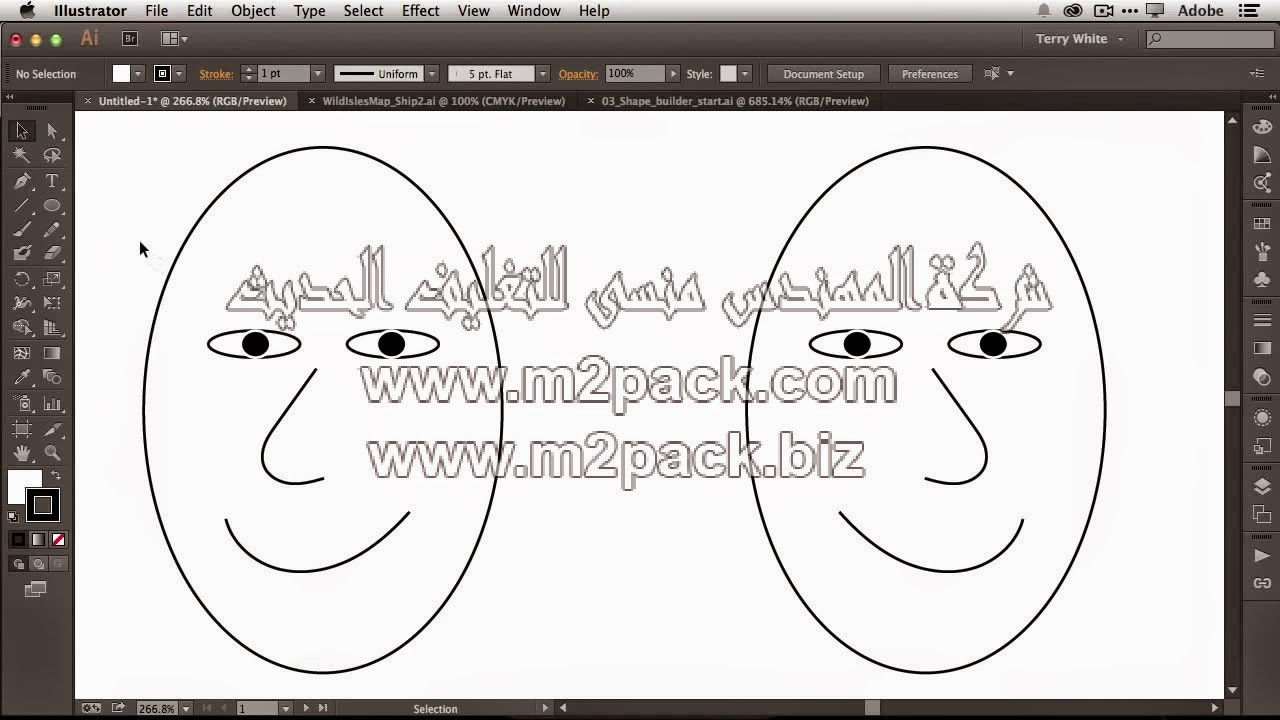
Task: Click the Document Setup button
Action: [823, 74]
